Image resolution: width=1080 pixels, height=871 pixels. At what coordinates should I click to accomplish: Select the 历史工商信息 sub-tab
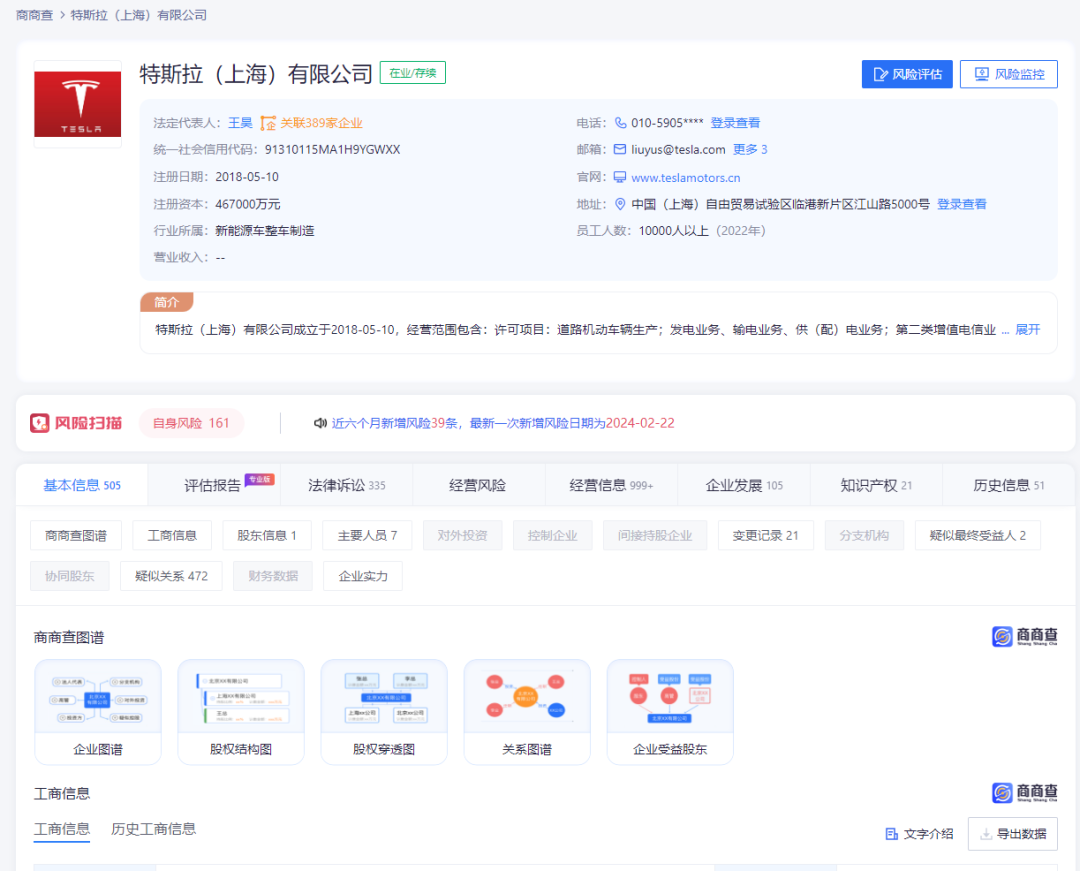pos(153,829)
